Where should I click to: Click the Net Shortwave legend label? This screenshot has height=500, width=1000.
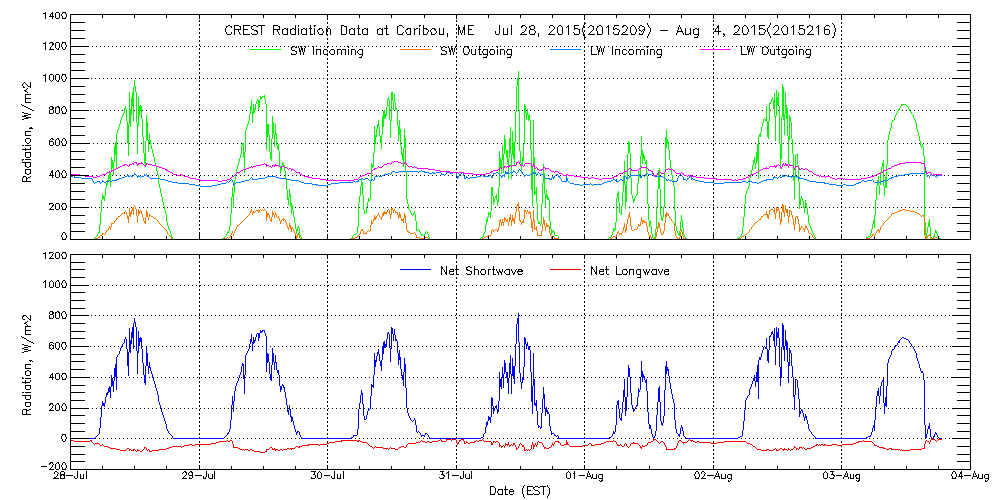(x=482, y=271)
